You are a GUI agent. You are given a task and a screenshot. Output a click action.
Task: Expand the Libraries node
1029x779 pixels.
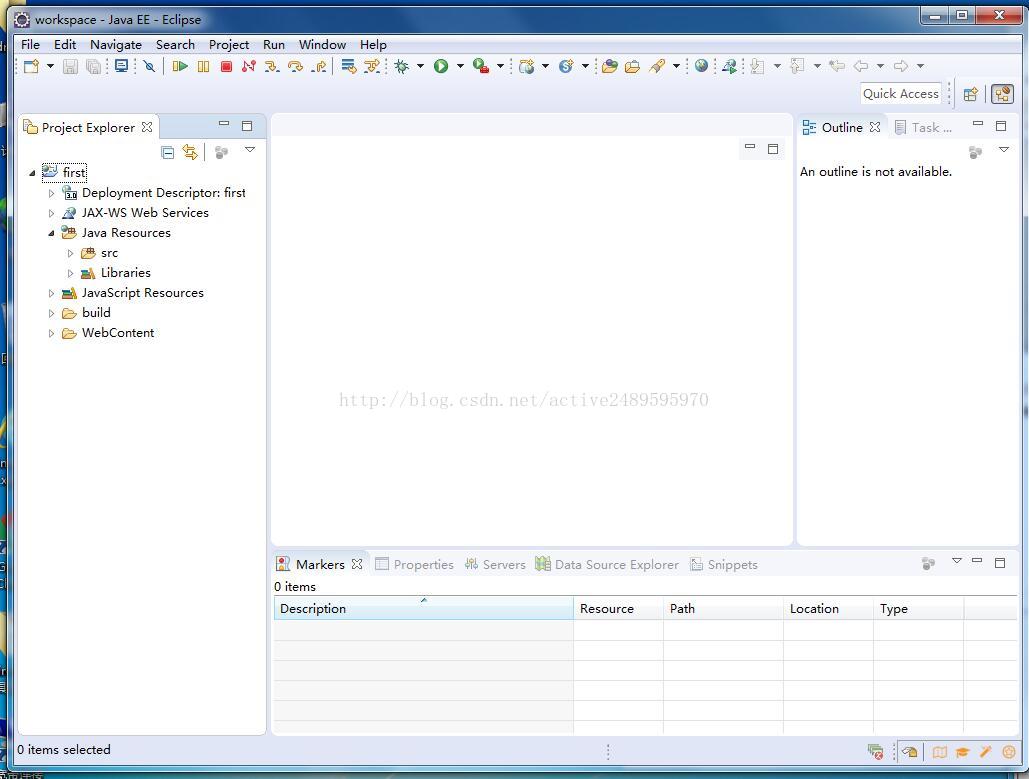point(70,273)
